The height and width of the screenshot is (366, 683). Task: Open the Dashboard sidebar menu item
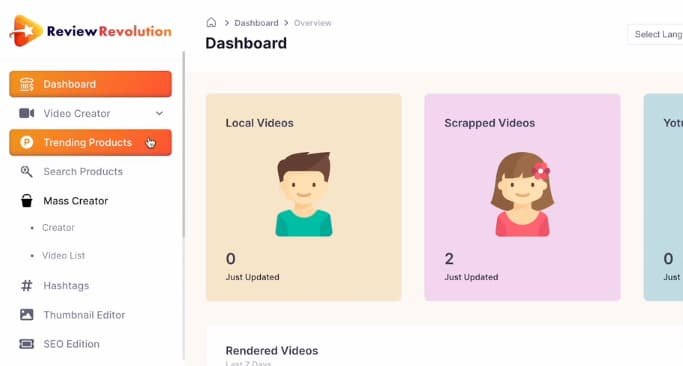pos(91,84)
